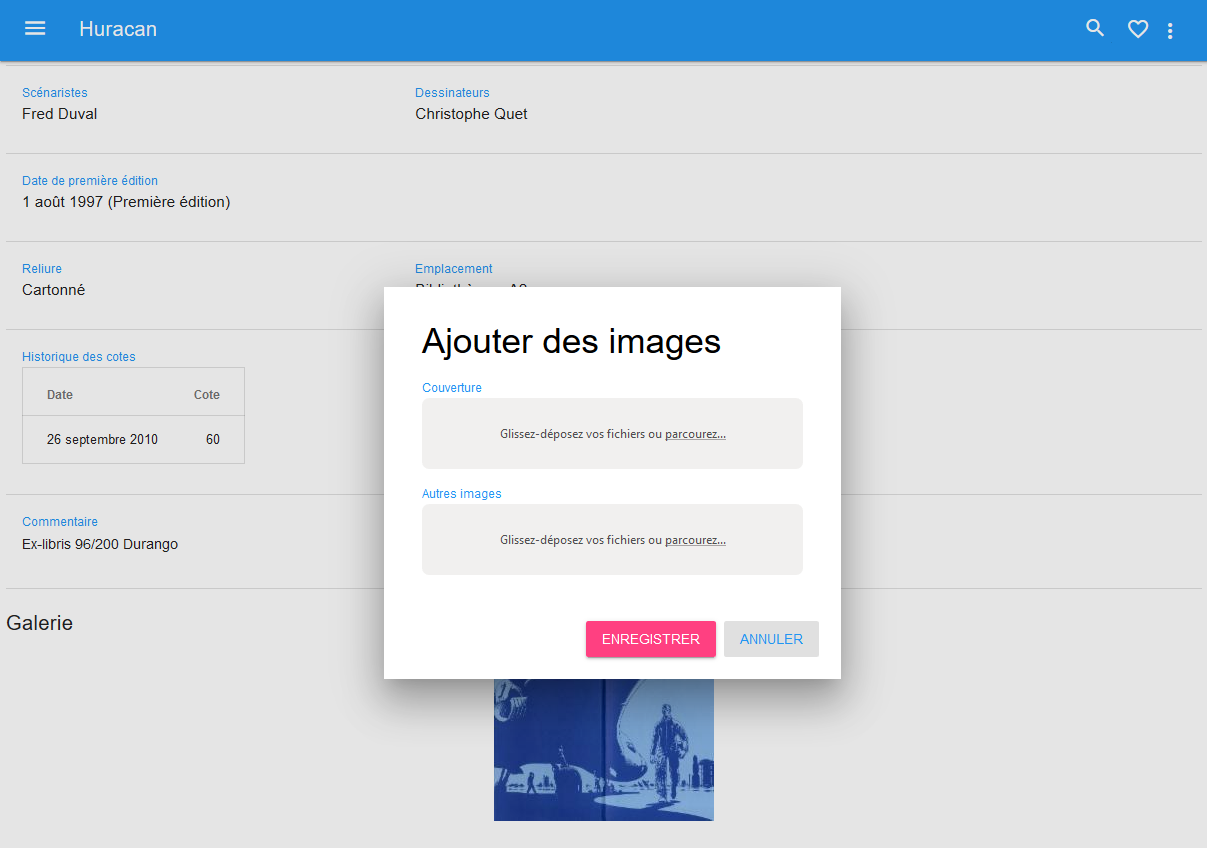Click the Ajouter des images dialog title
Viewport: 1207px width, 848px height.
point(571,341)
